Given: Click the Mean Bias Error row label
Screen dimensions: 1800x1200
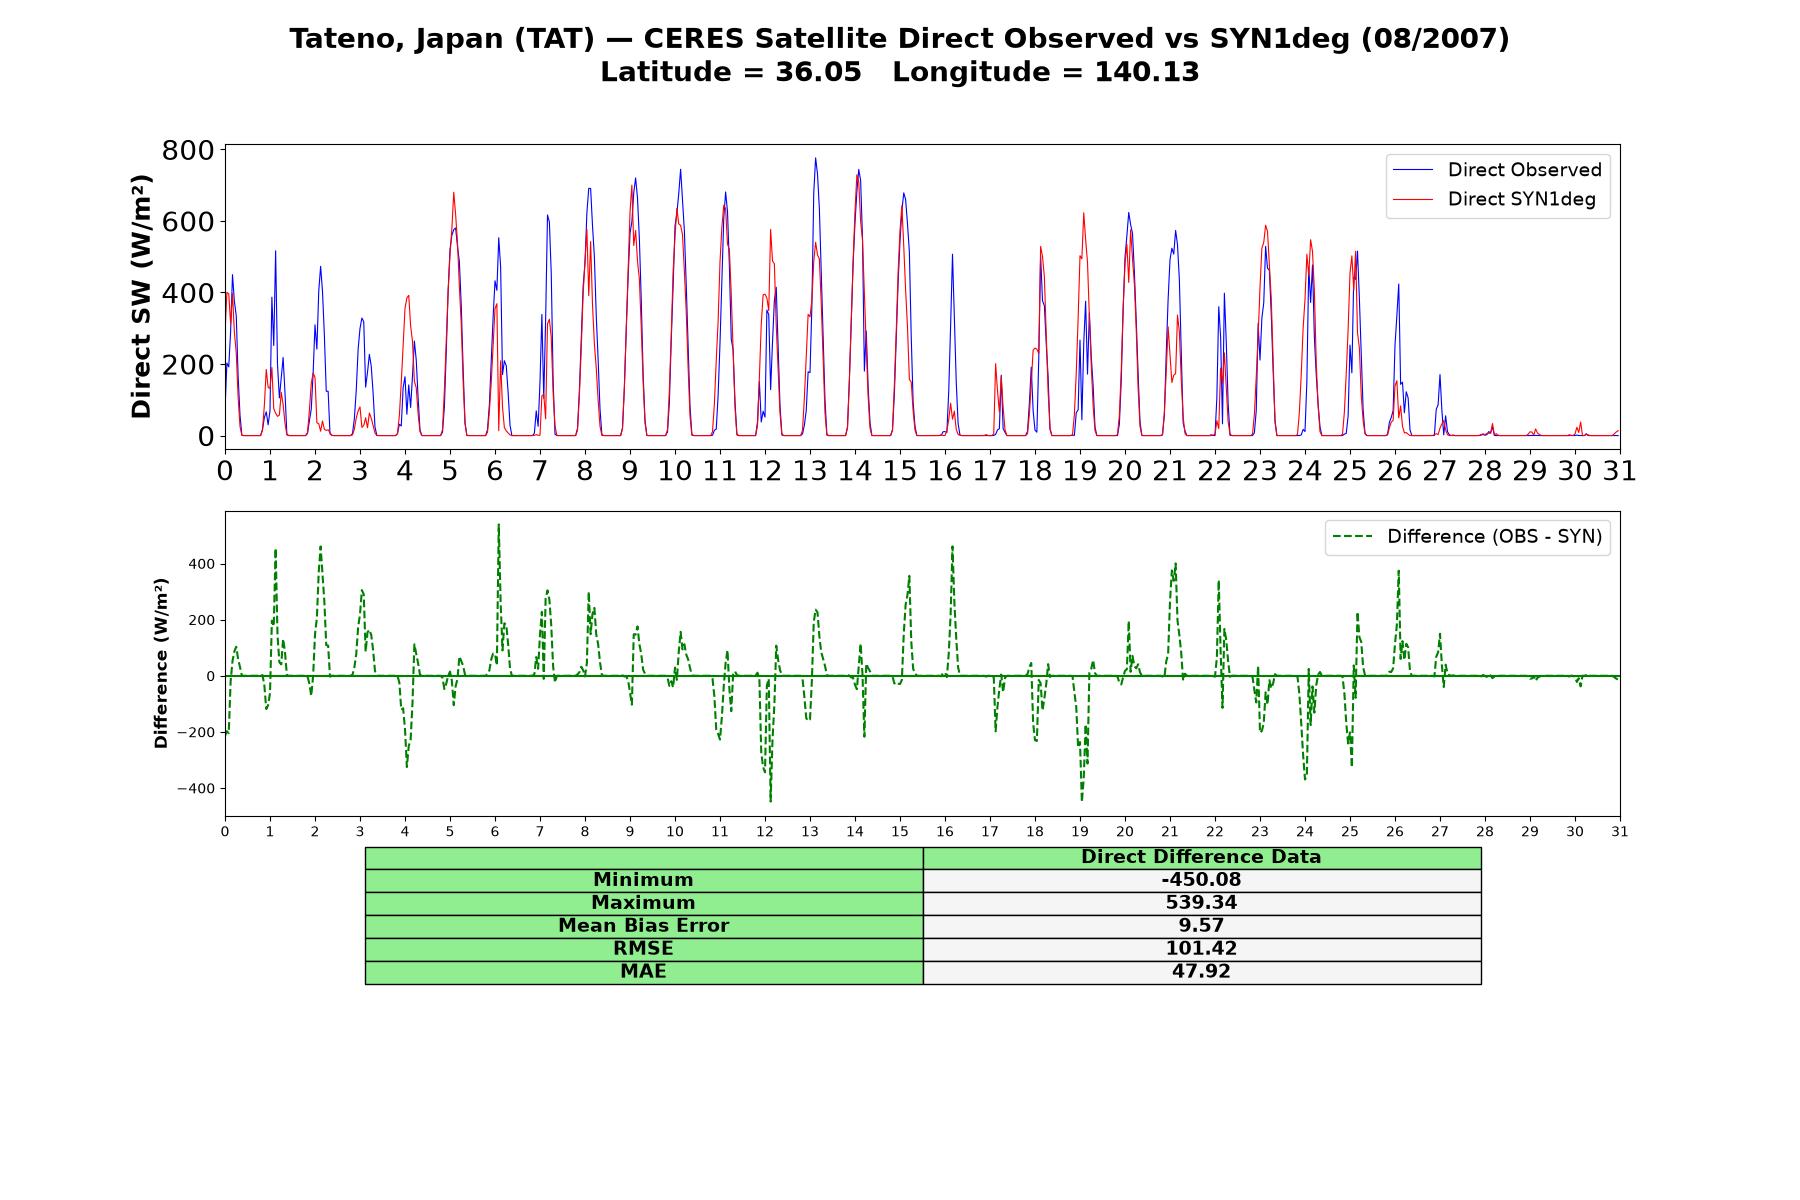Looking at the screenshot, I should pos(643,926).
